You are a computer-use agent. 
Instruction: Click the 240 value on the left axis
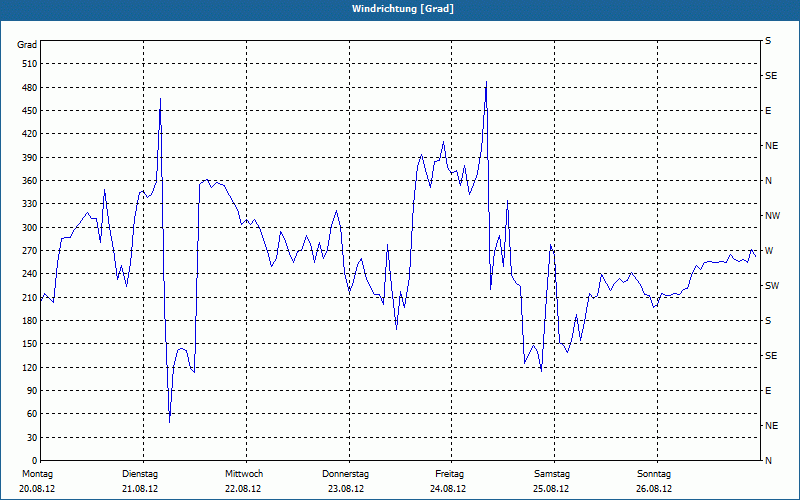[x=30, y=274]
